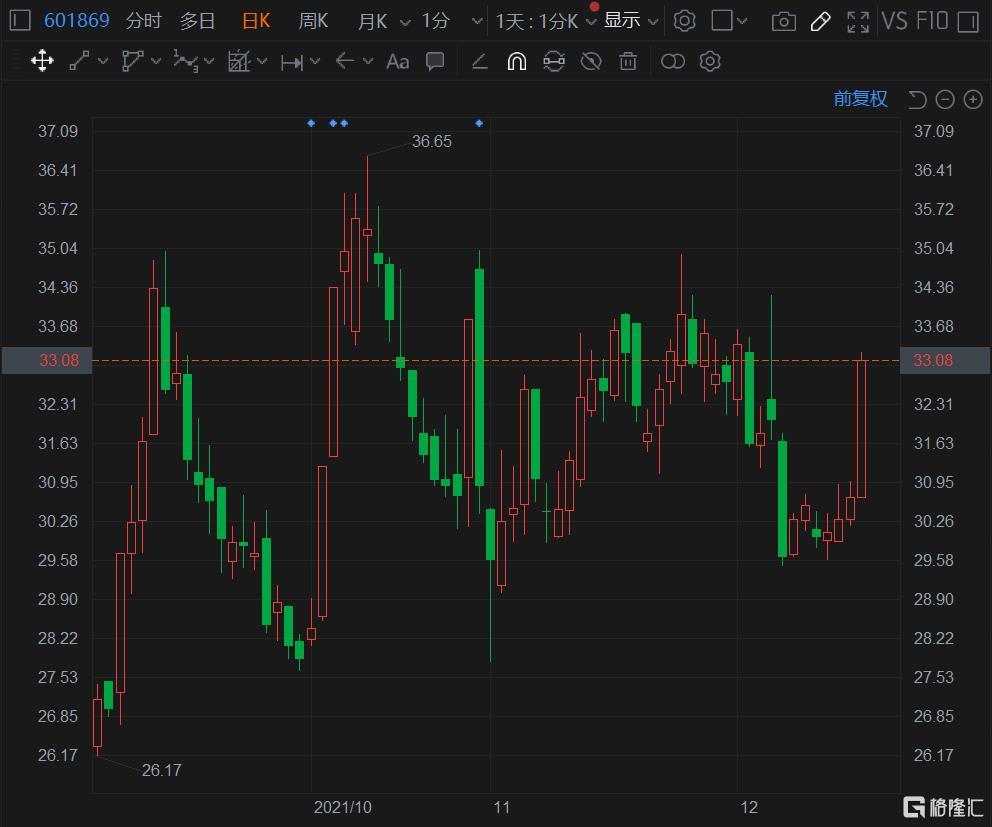Viewport: 992px width, 827px height.
Task: Switch to the 分时 intraday tab
Action: click(143, 21)
